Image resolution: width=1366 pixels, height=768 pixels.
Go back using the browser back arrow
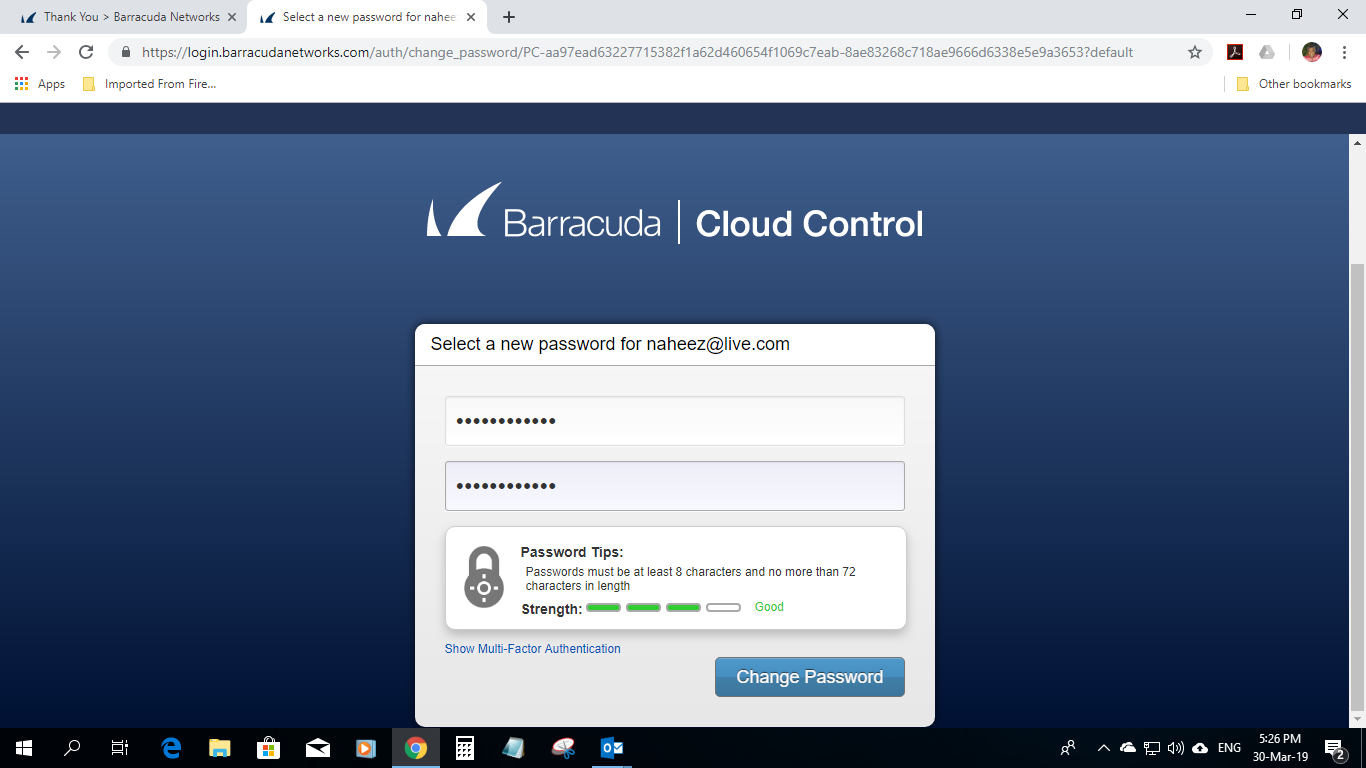[x=22, y=52]
